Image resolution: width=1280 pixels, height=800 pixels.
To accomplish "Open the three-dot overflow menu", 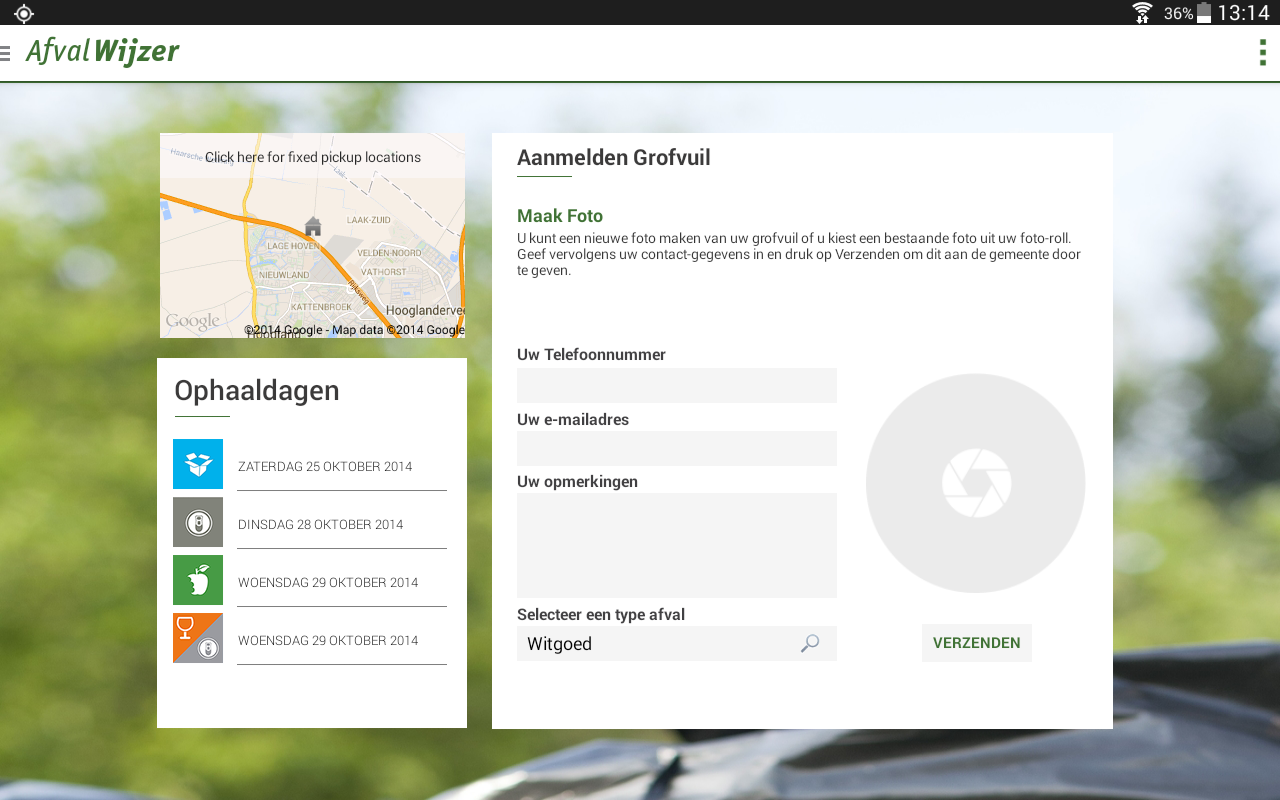I will click(x=1263, y=52).
